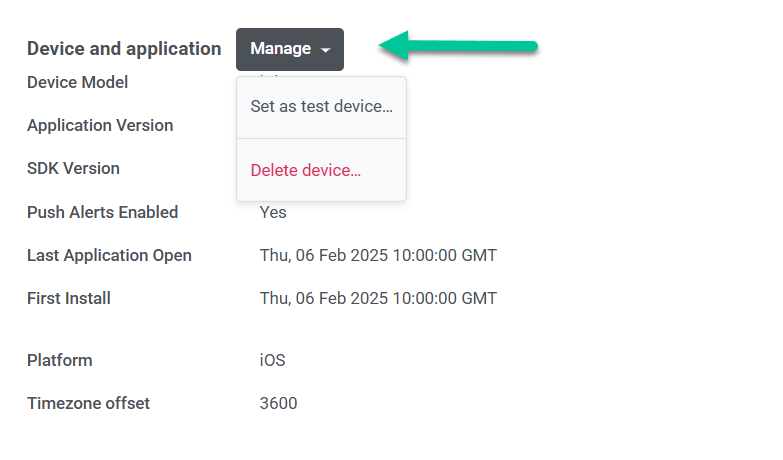Select the "iOS" platform value
This screenshot has width=783, height=460.
(x=272, y=360)
